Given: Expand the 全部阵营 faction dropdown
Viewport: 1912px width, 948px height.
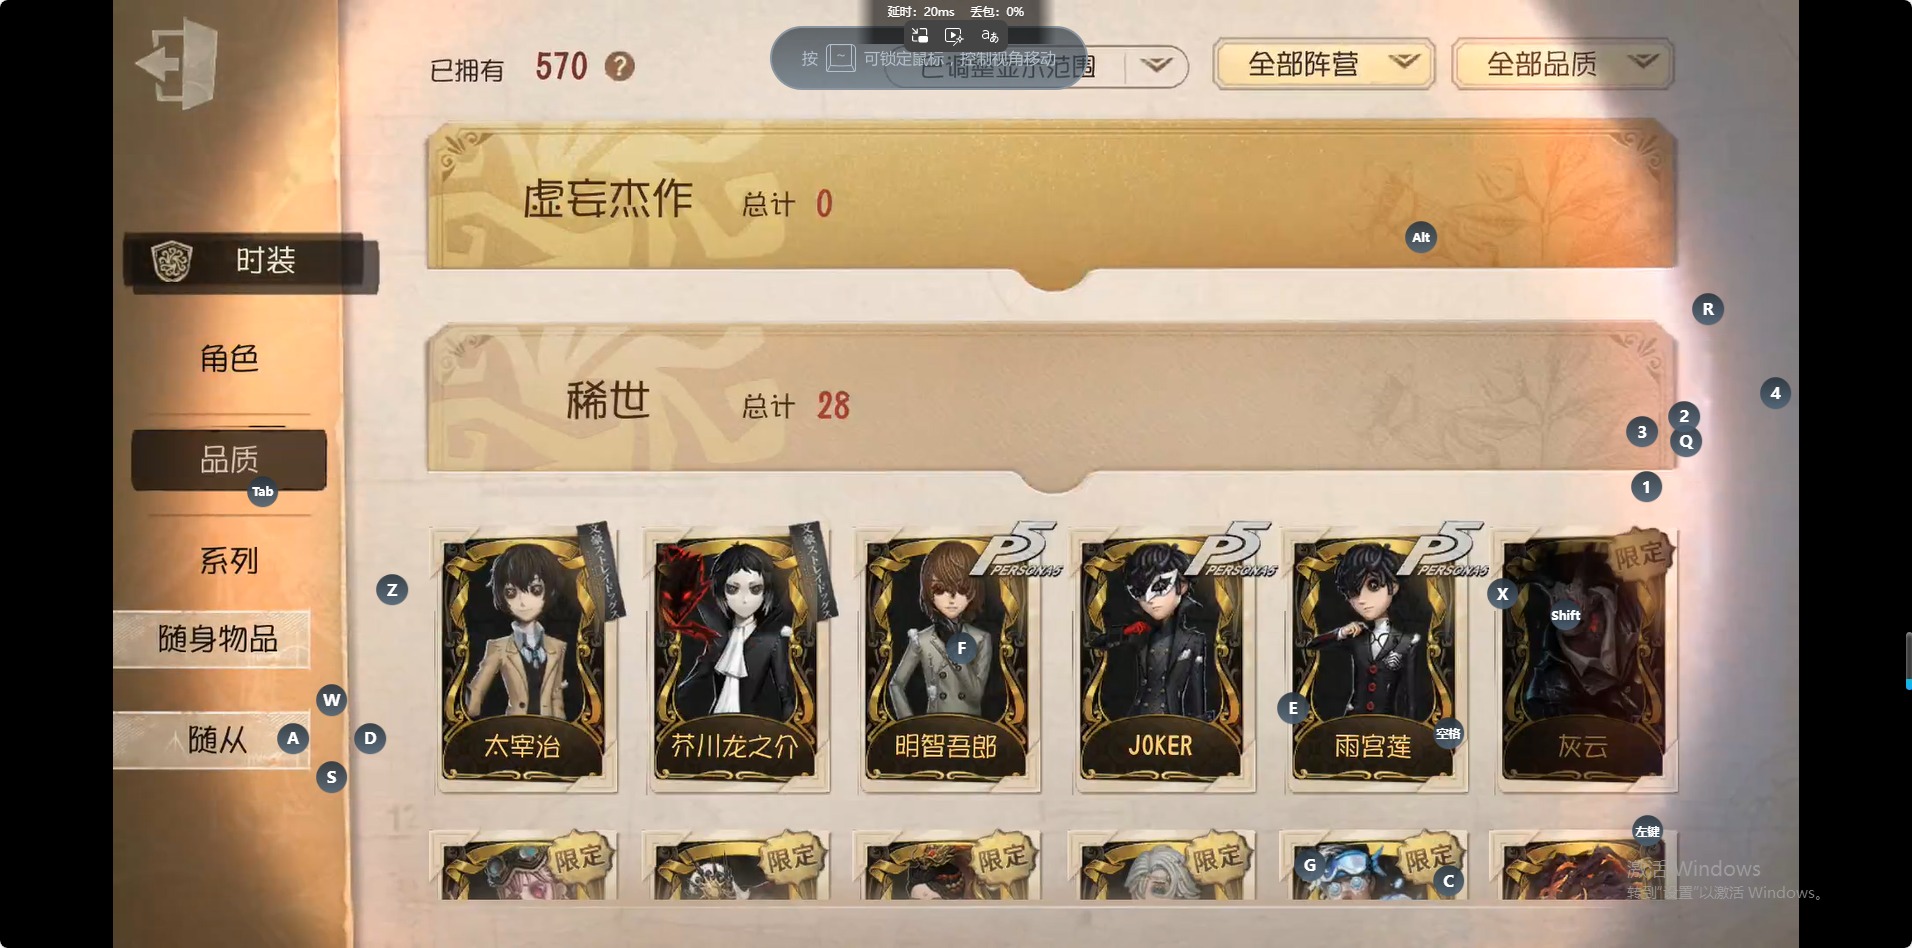Looking at the screenshot, I should [x=1324, y=65].
